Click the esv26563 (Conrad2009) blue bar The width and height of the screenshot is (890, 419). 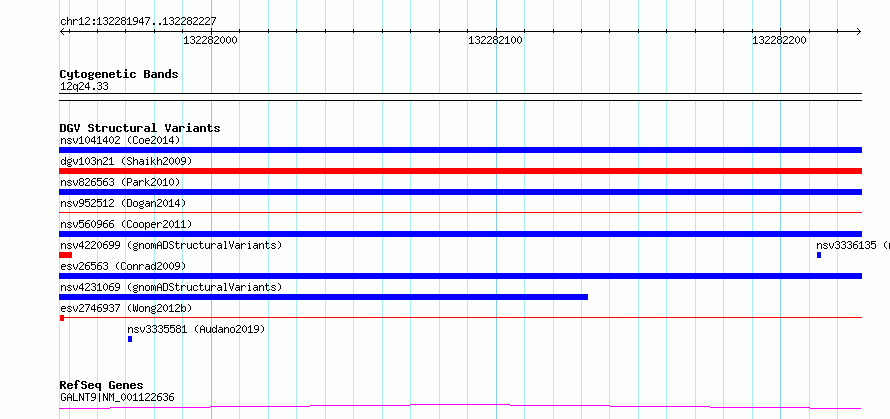click(x=460, y=276)
